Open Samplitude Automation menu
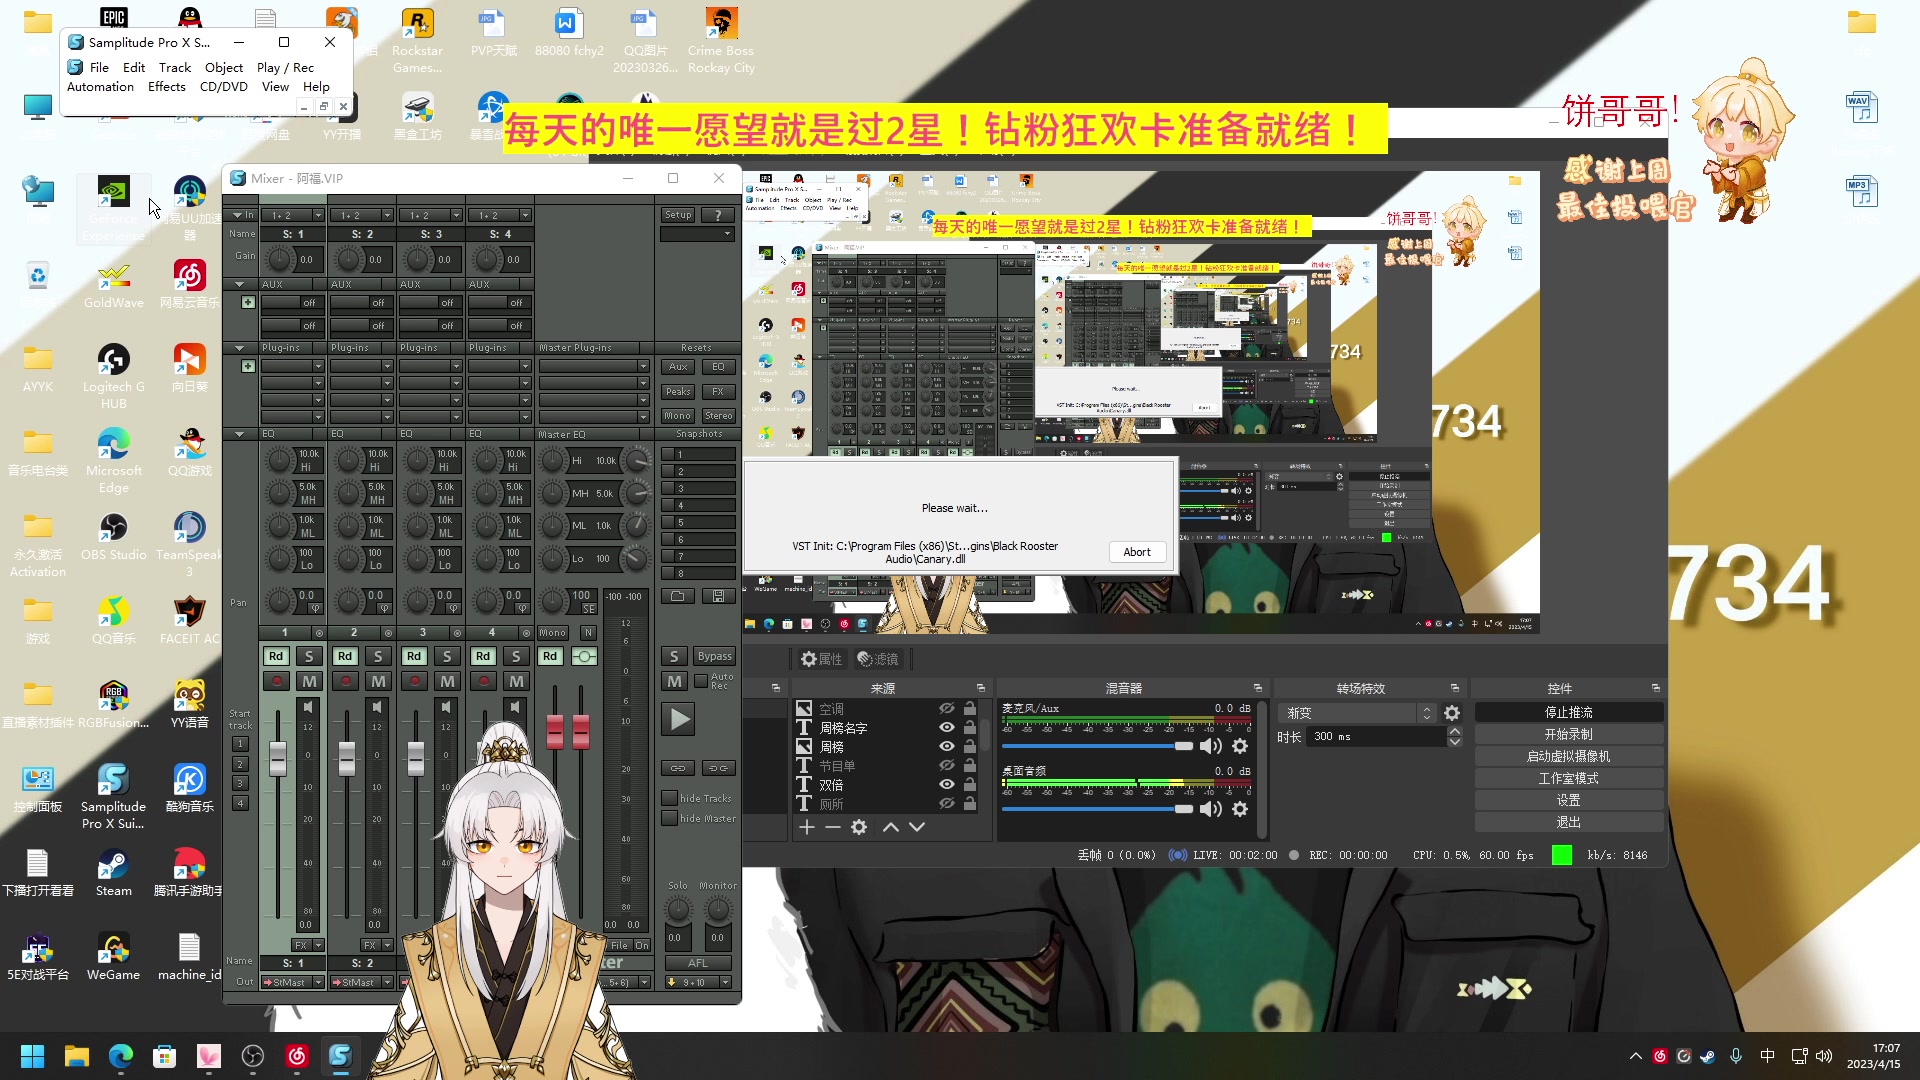Image resolution: width=1920 pixels, height=1080 pixels. tap(100, 86)
